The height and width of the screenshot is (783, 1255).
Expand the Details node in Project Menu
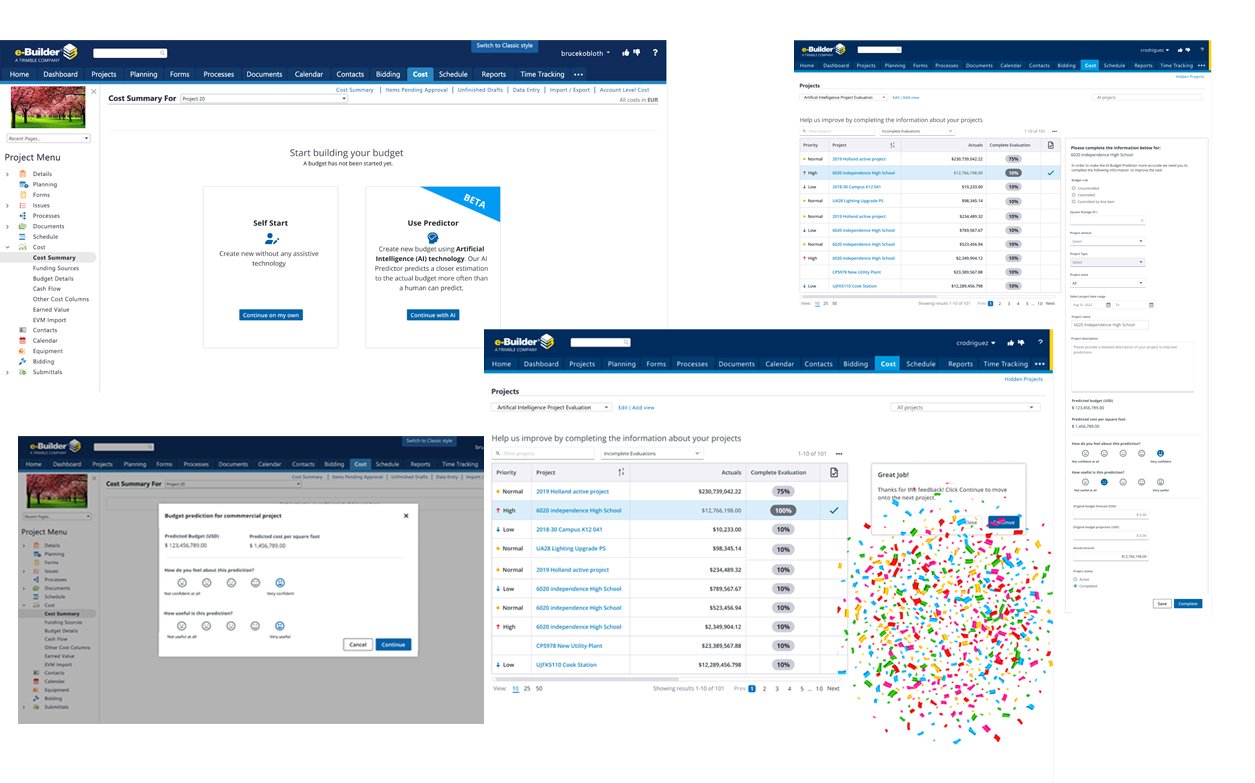coord(8,174)
